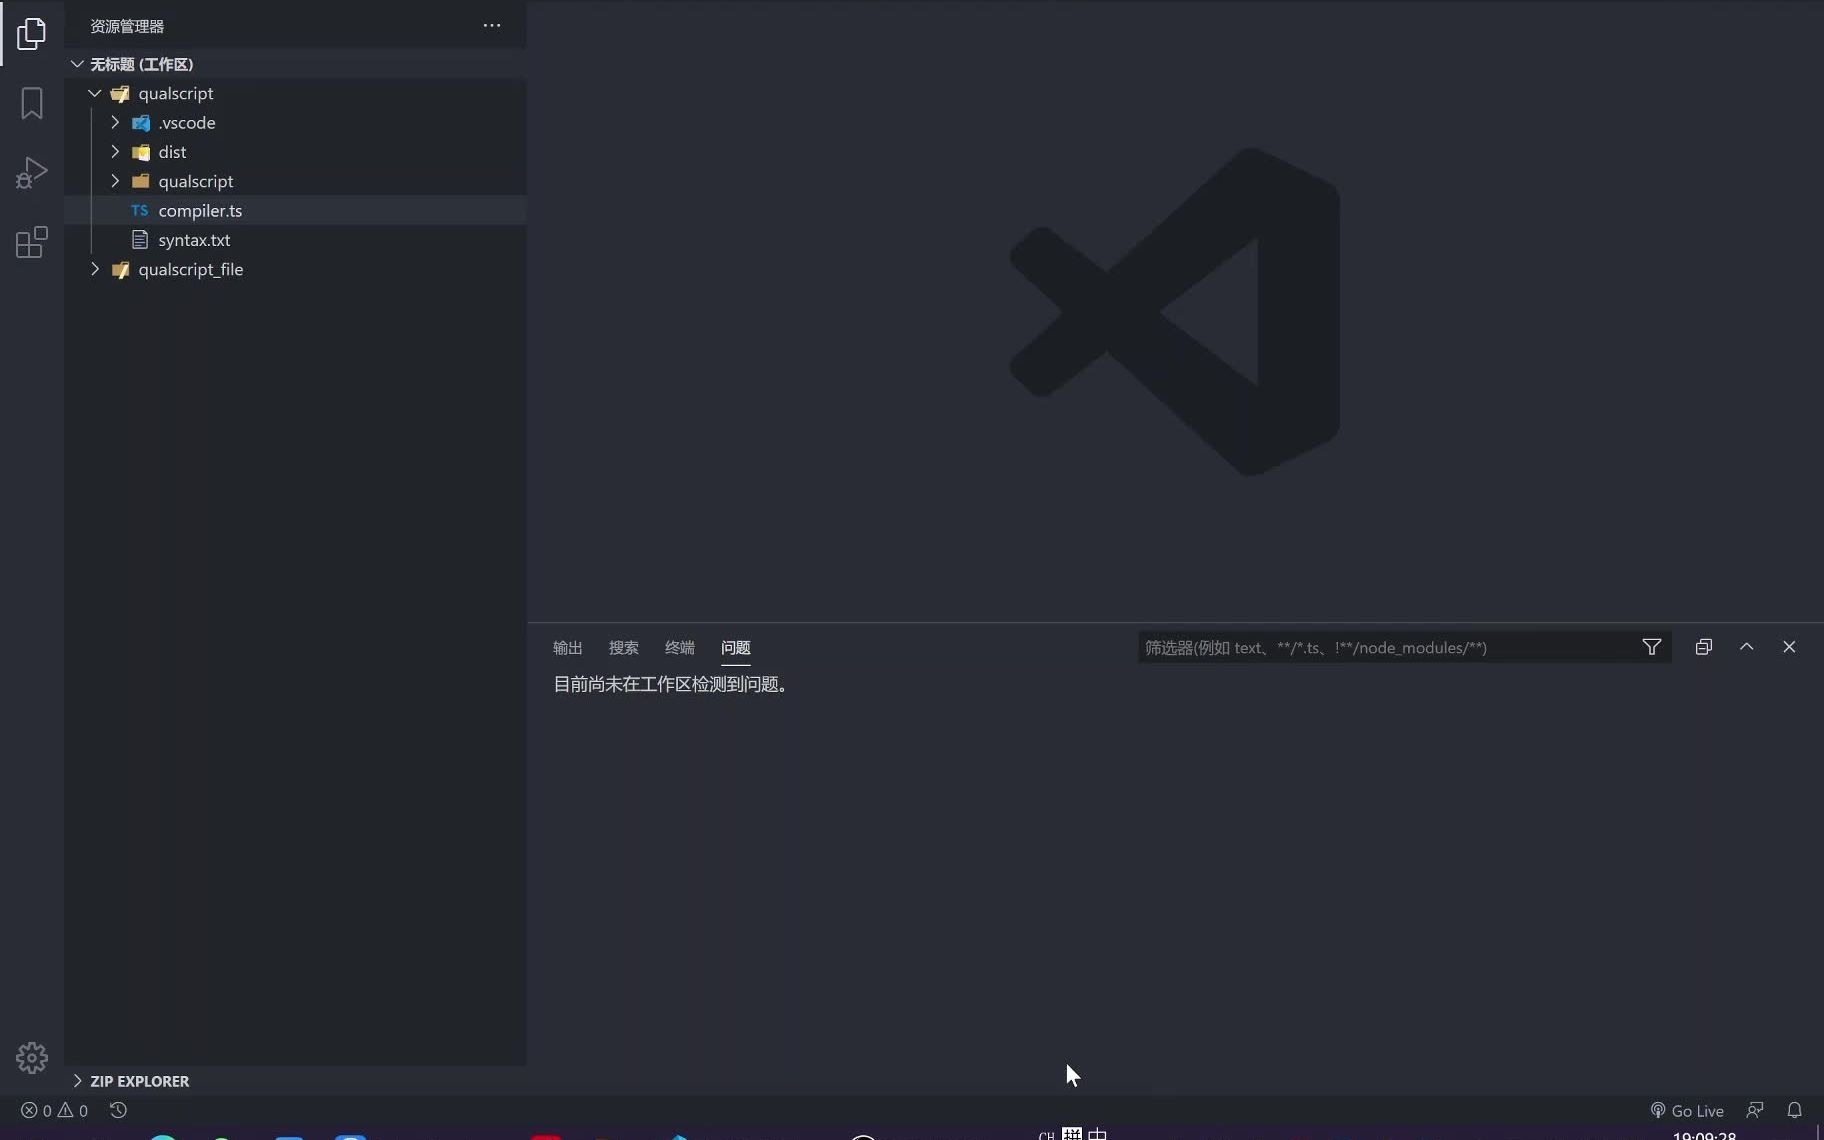
Task: Select the 问题 tab
Action: point(736,648)
